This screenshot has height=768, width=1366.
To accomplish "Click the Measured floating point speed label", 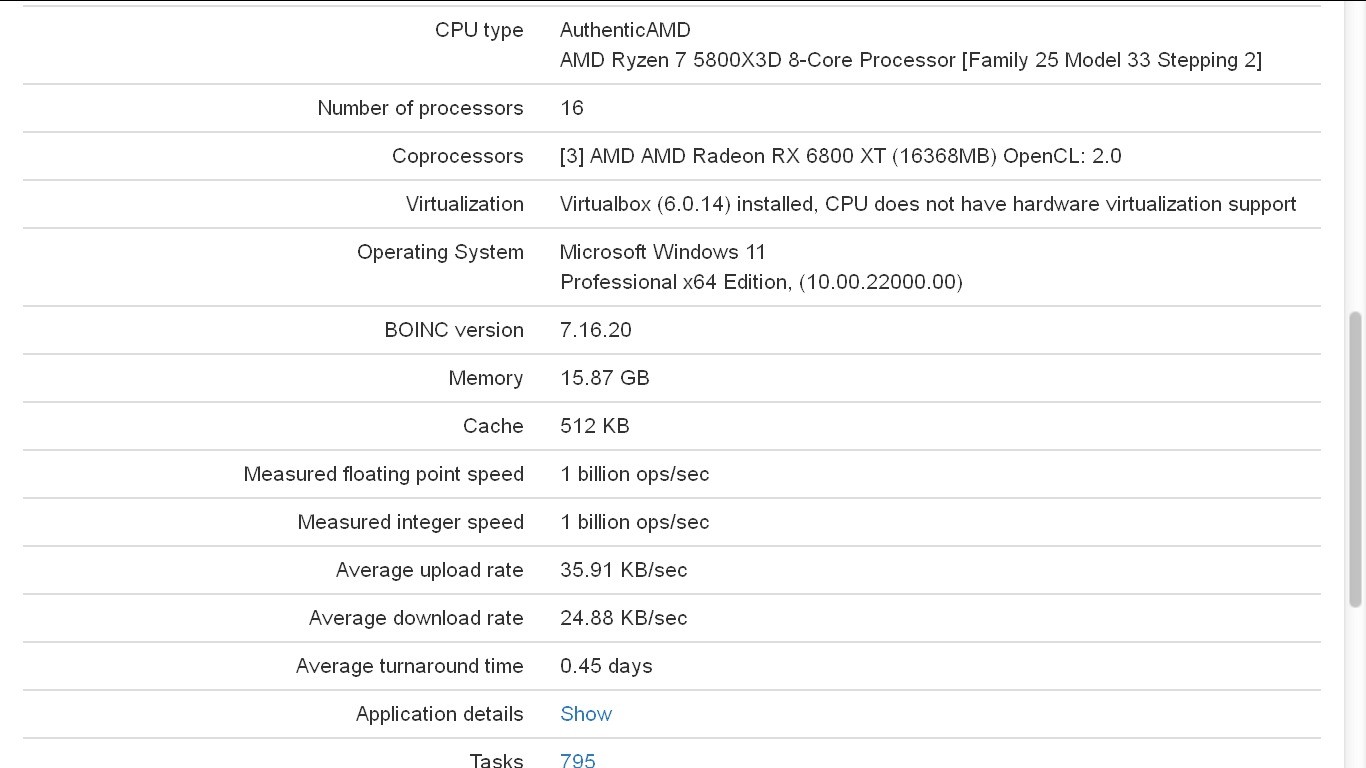I will 383,474.
